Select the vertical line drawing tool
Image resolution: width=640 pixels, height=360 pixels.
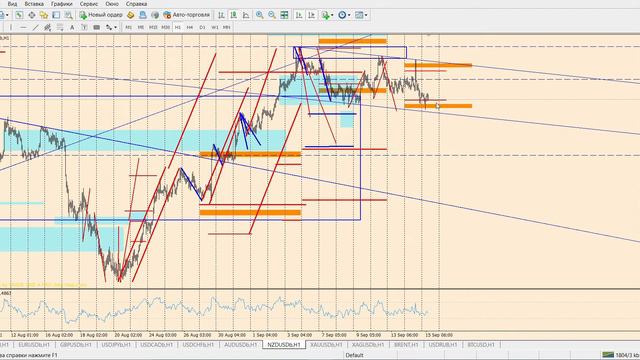coord(11,27)
